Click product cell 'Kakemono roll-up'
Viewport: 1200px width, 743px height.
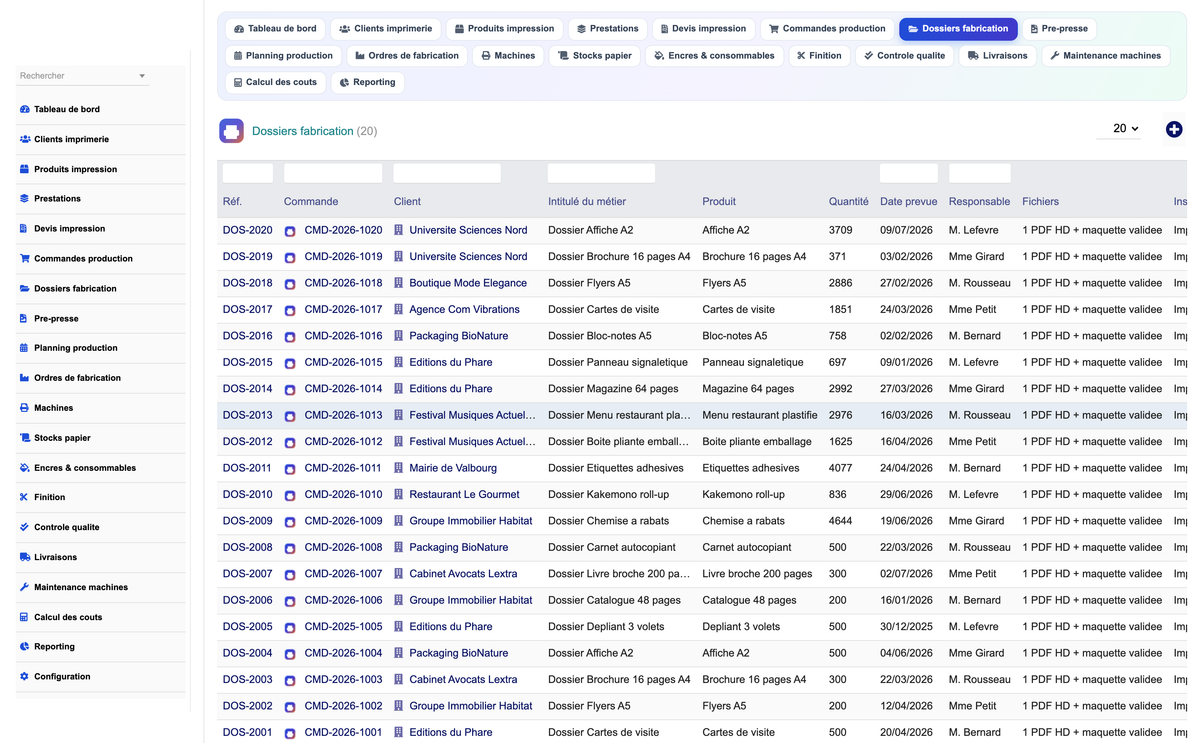(x=743, y=494)
